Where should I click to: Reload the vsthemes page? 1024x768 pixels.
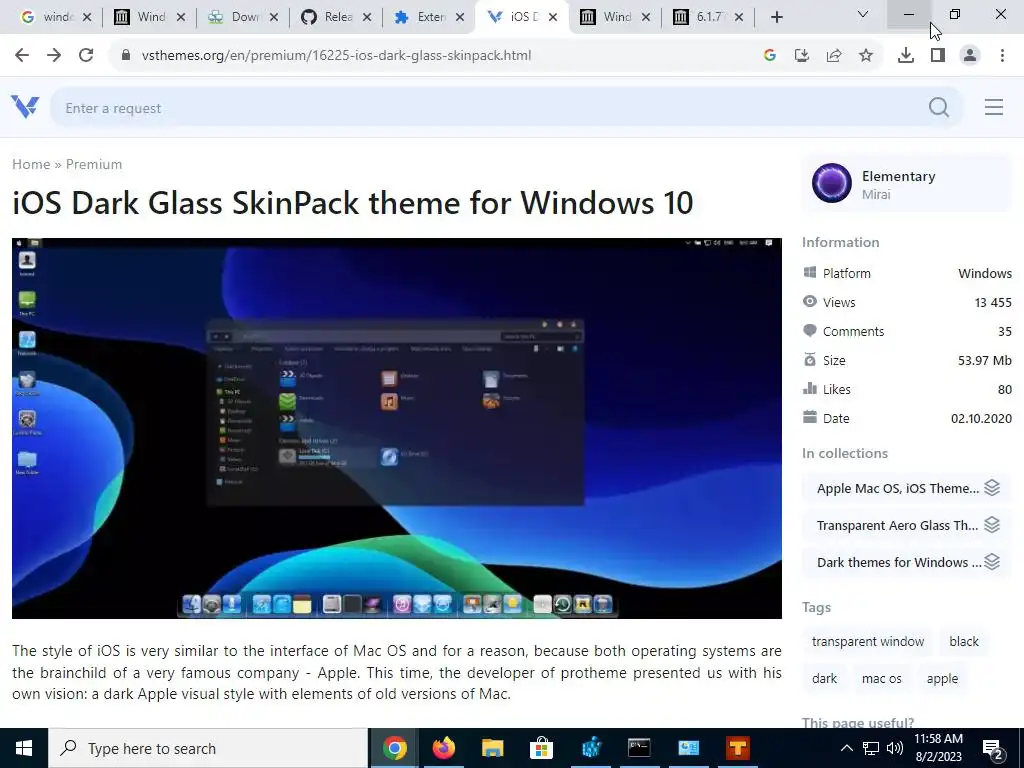click(x=86, y=56)
